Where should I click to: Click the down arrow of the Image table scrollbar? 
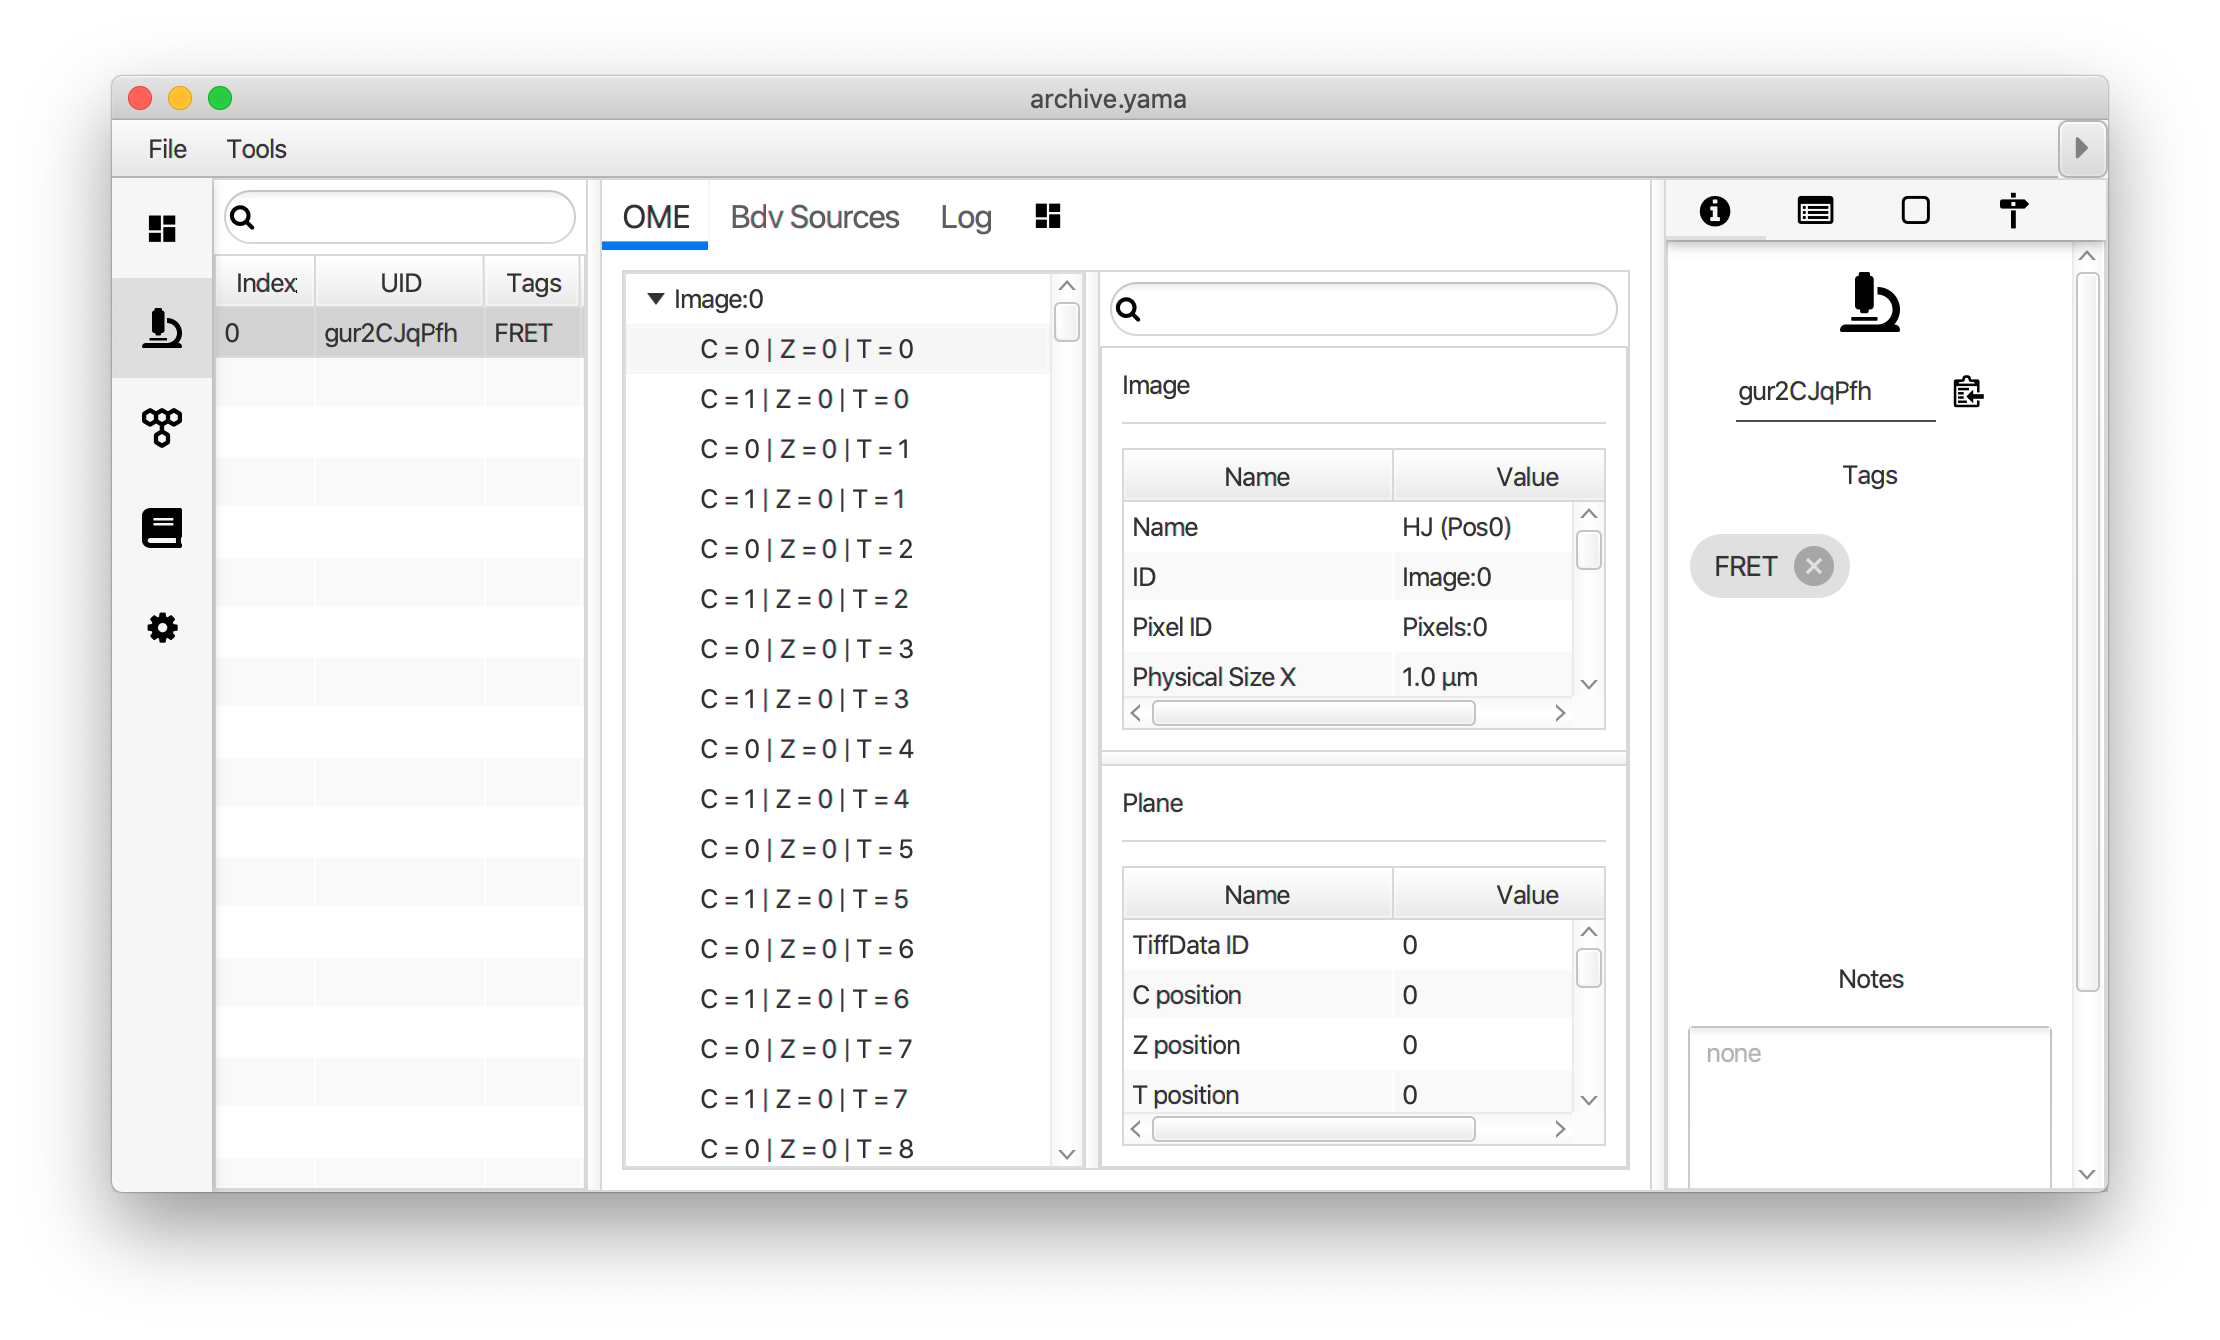click(1588, 684)
